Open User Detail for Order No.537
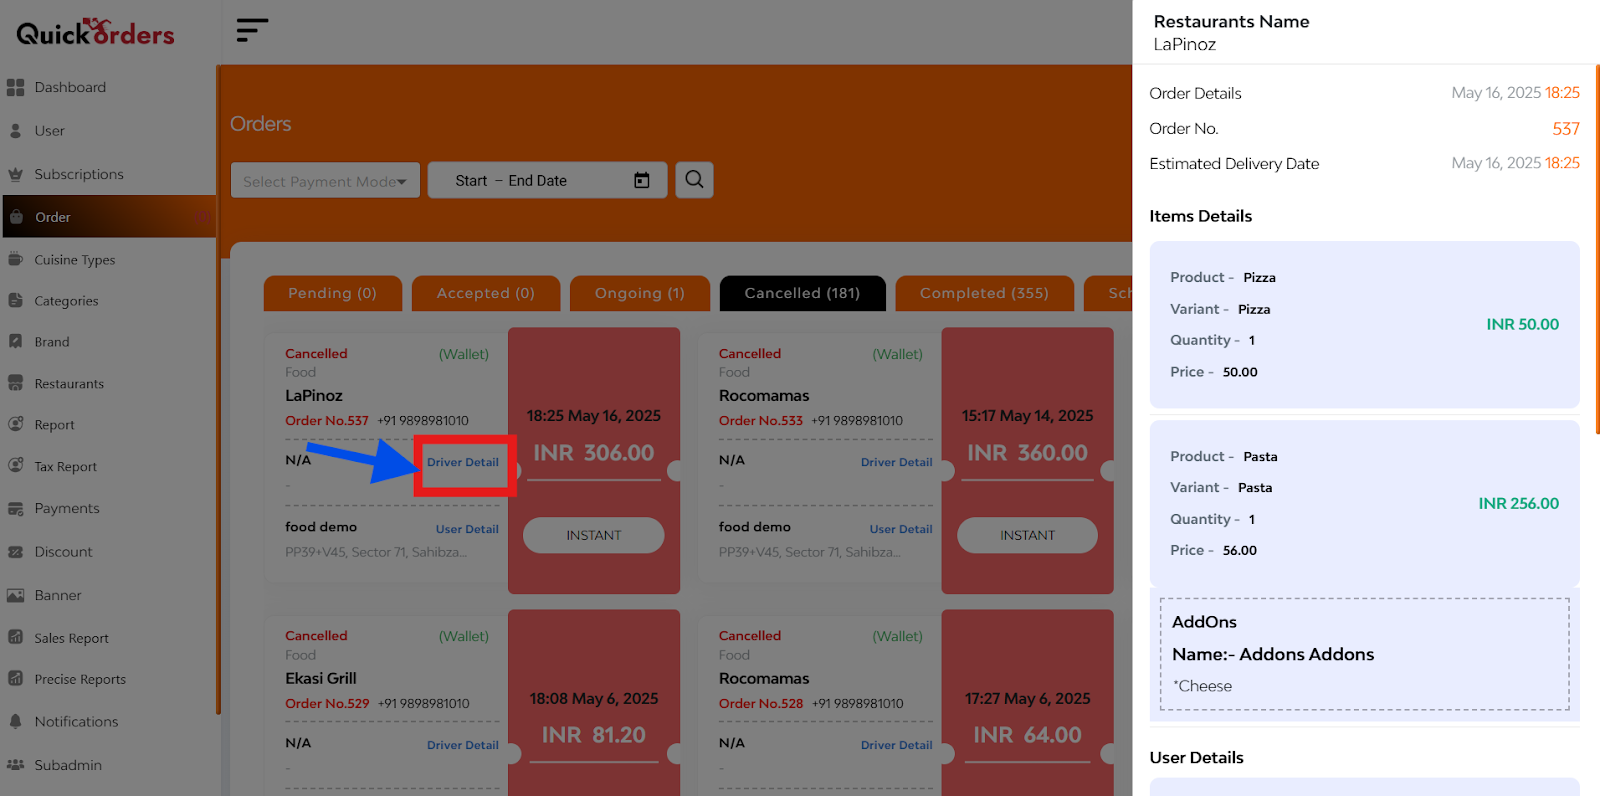Screen dimensions: 1600x796 (467, 529)
